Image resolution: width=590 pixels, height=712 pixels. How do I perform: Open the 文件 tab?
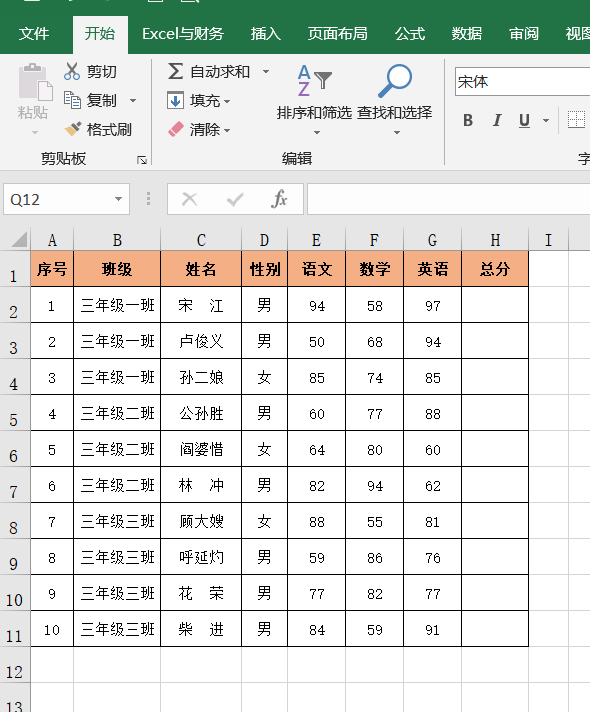(x=34, y=34)
